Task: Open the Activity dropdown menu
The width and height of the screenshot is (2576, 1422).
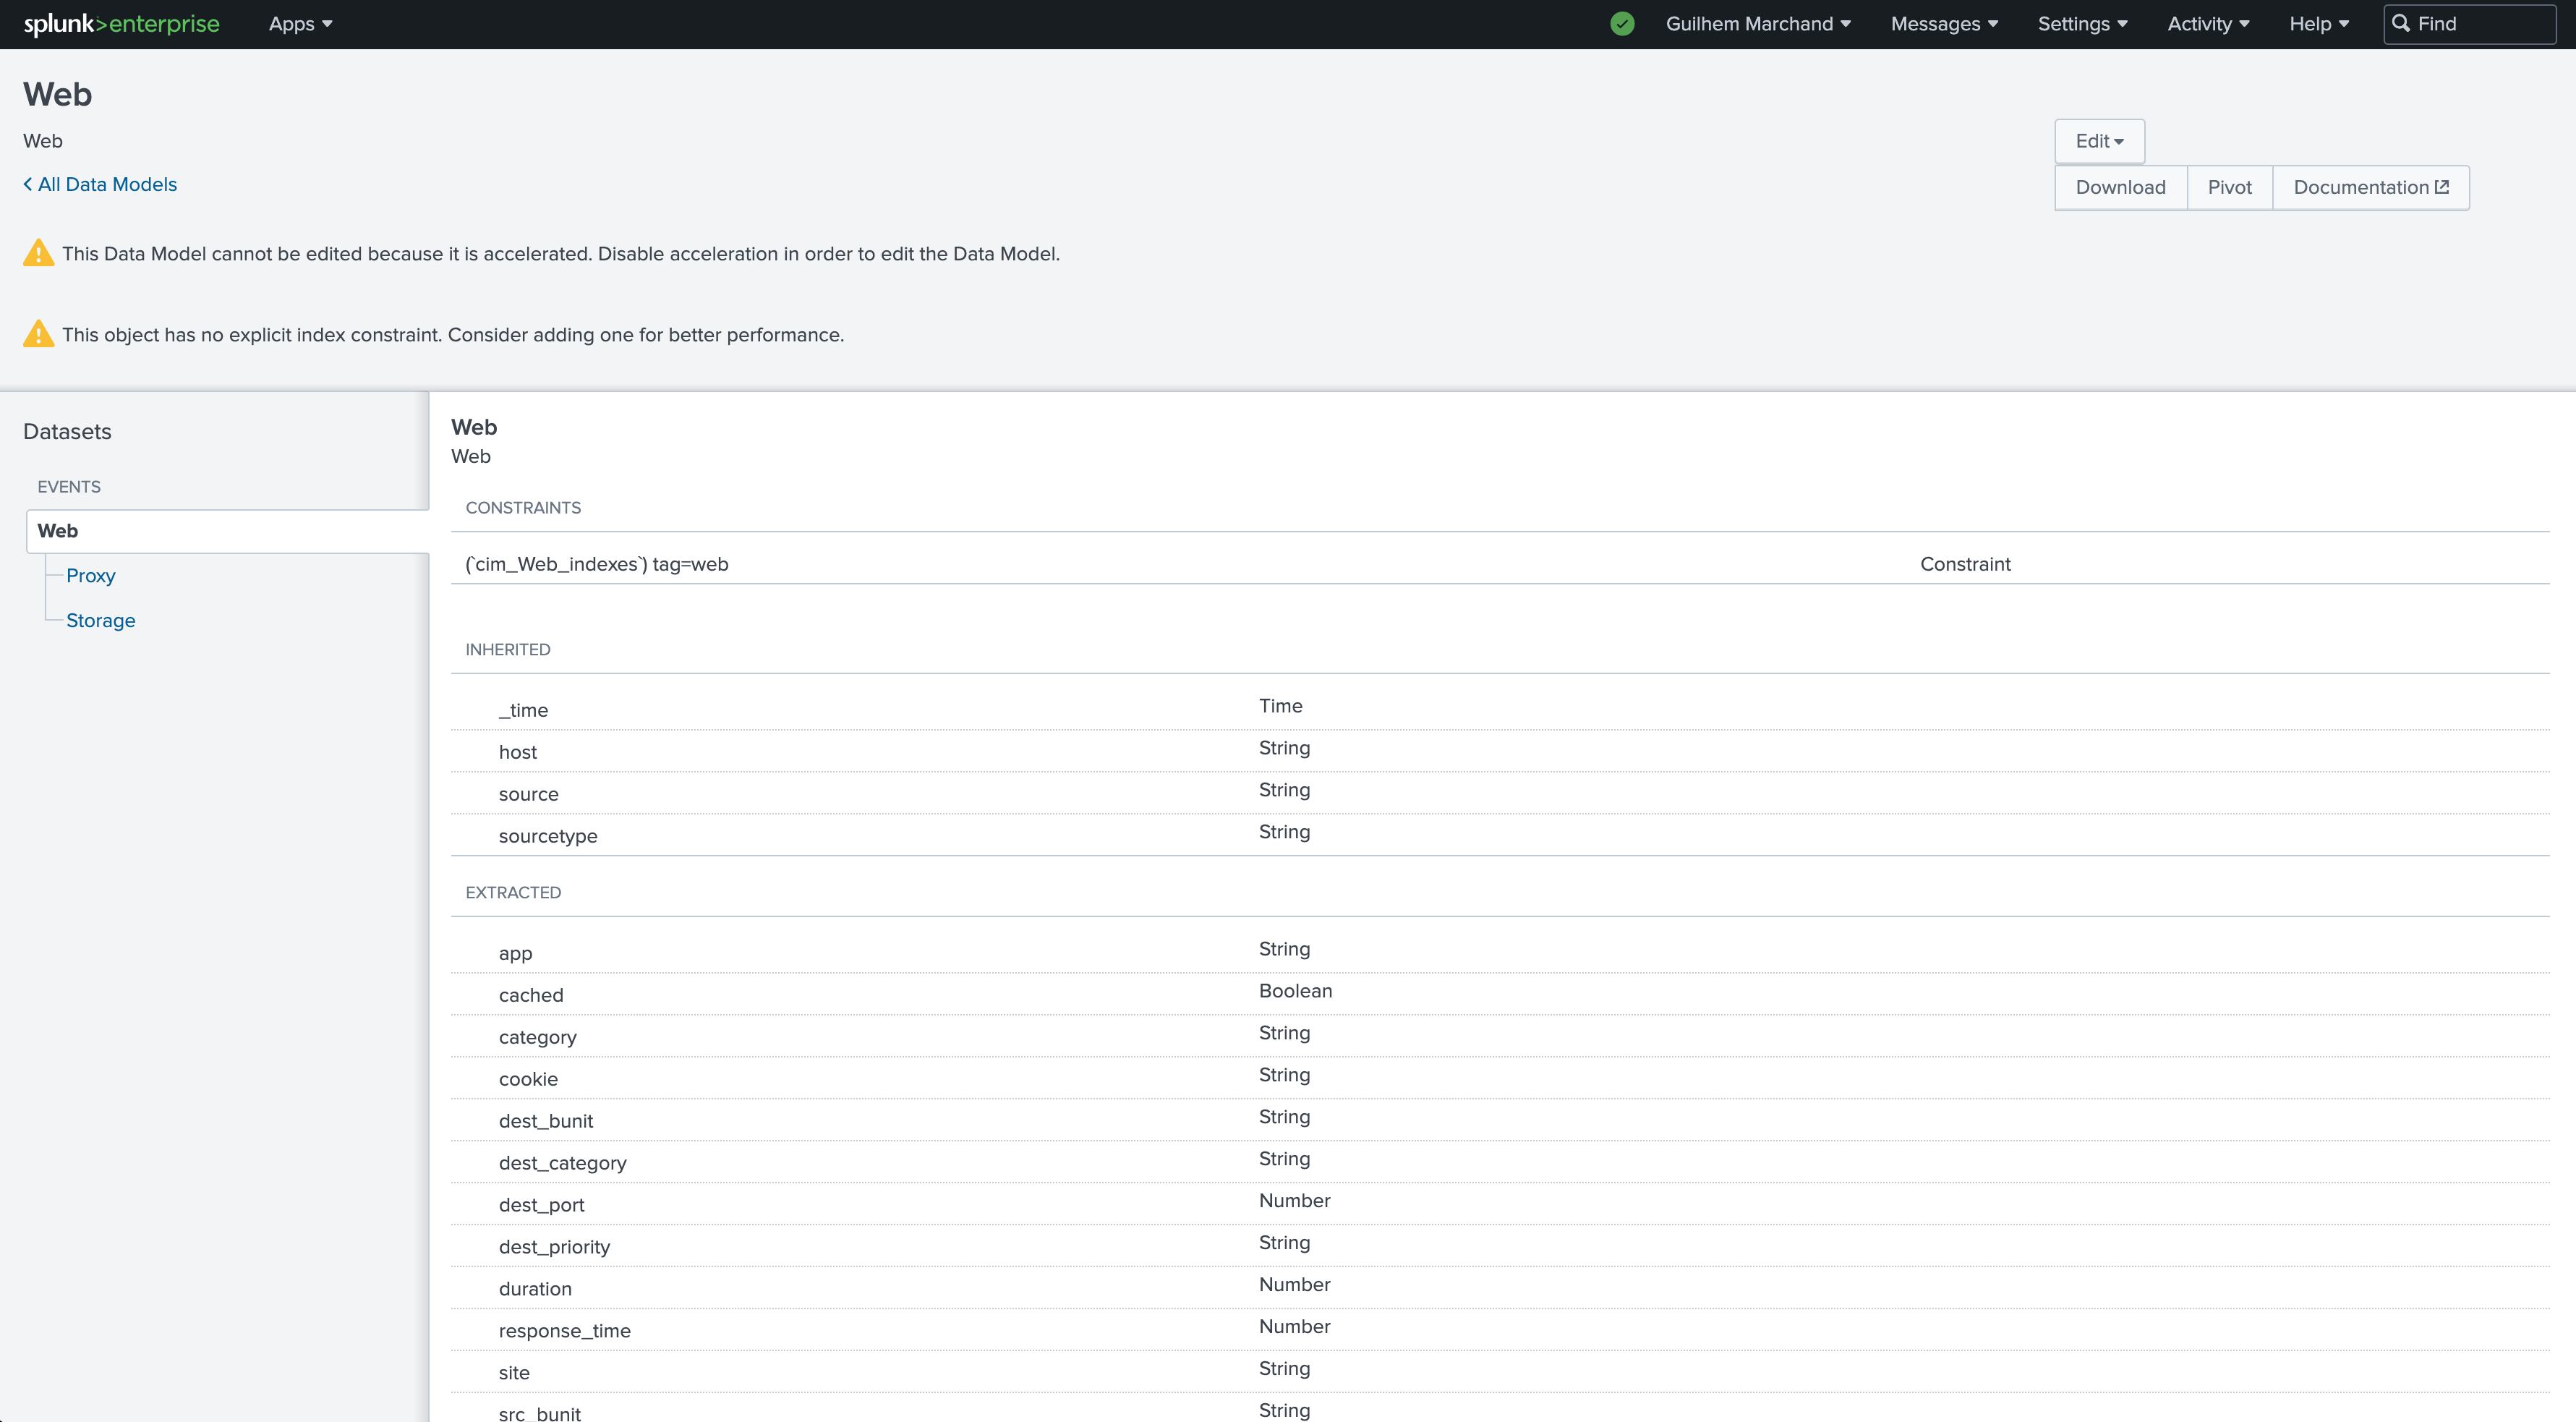Action: (x=2208, y=24)
